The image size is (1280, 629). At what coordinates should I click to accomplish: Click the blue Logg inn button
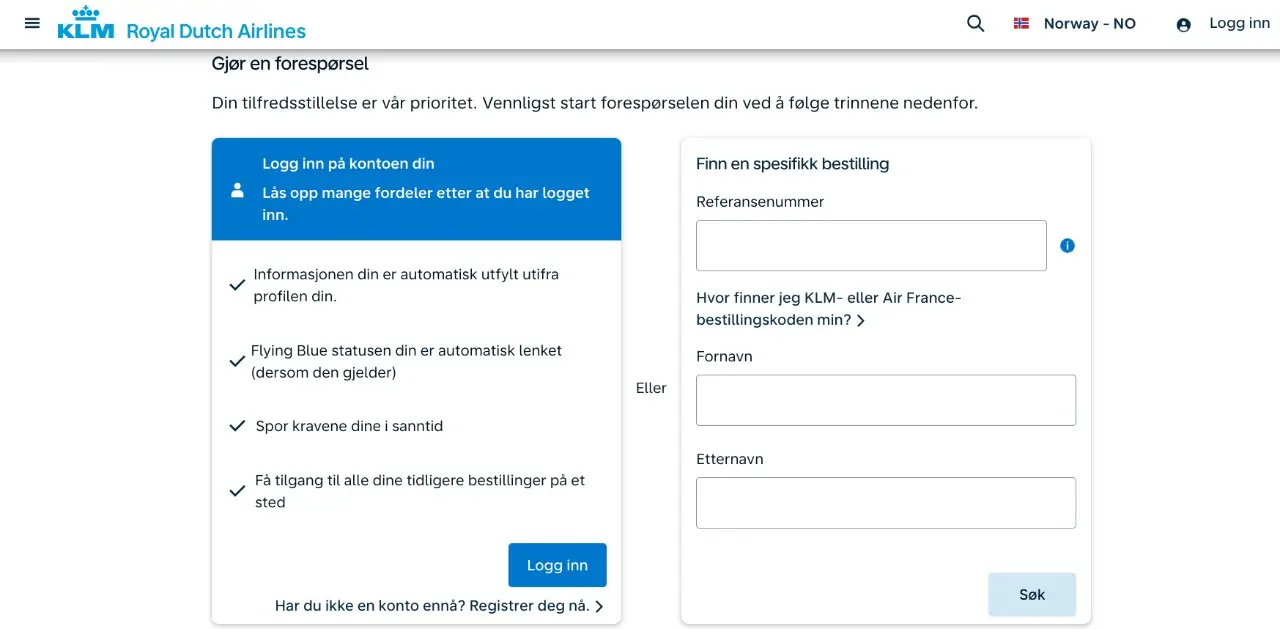(x=557, y=565)
